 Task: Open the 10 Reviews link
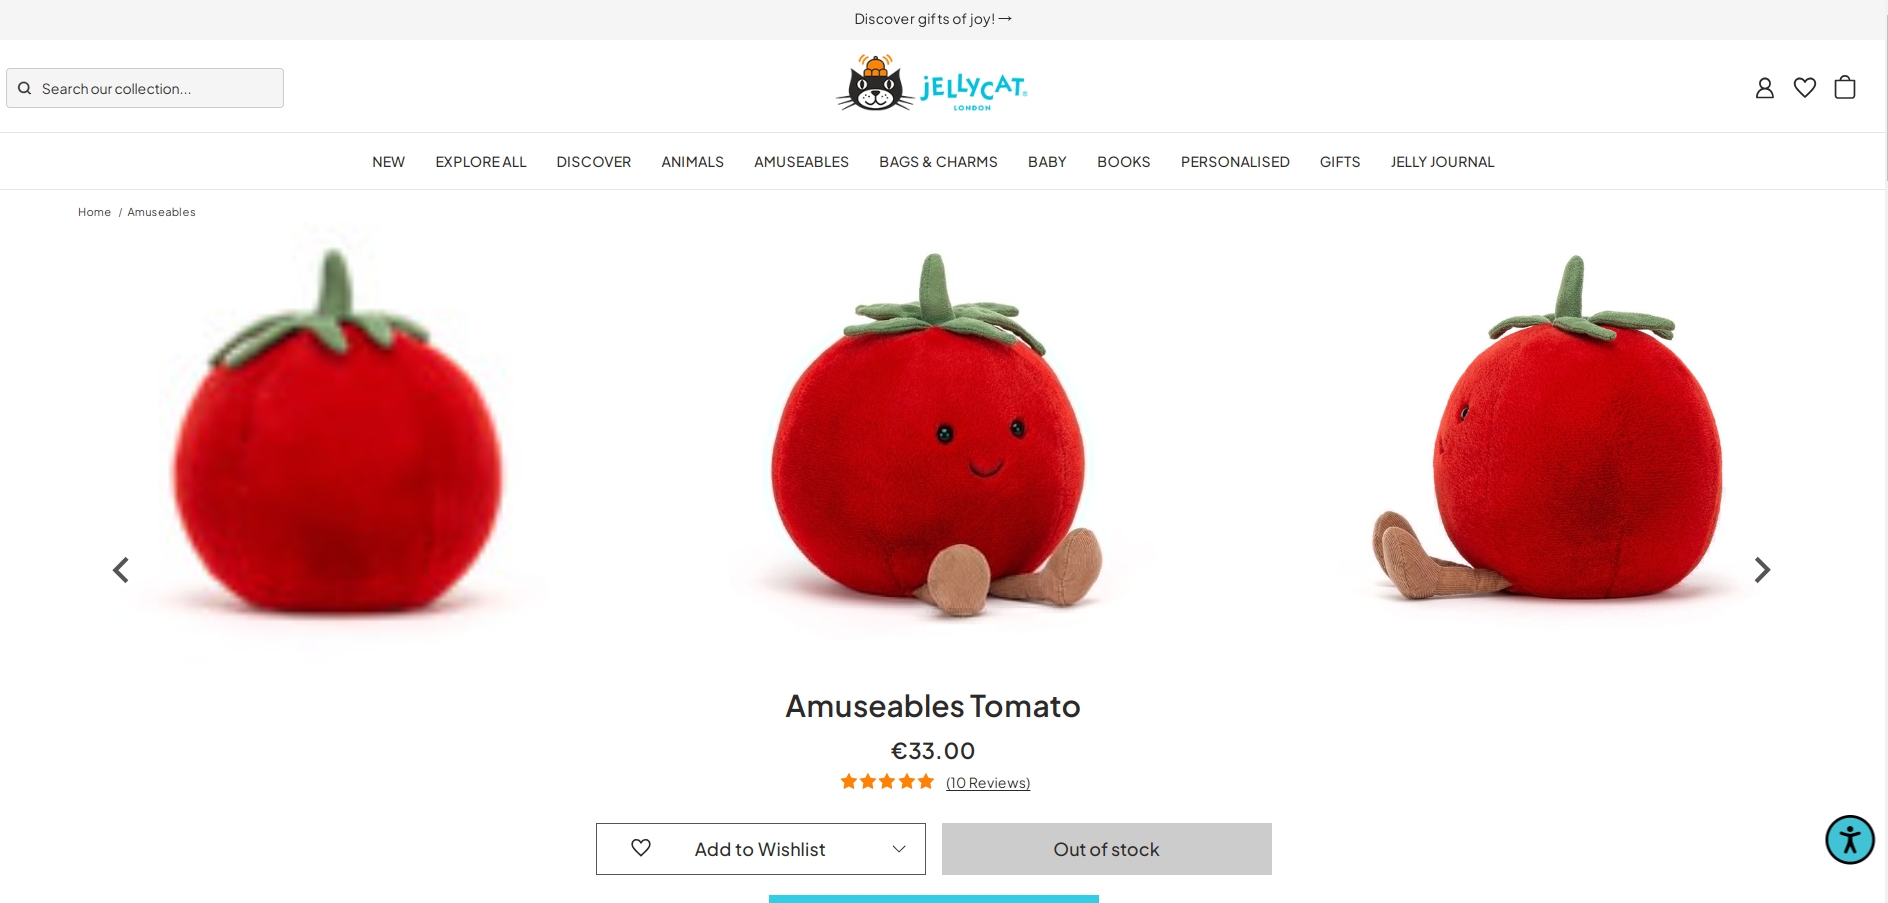point(988,783)
